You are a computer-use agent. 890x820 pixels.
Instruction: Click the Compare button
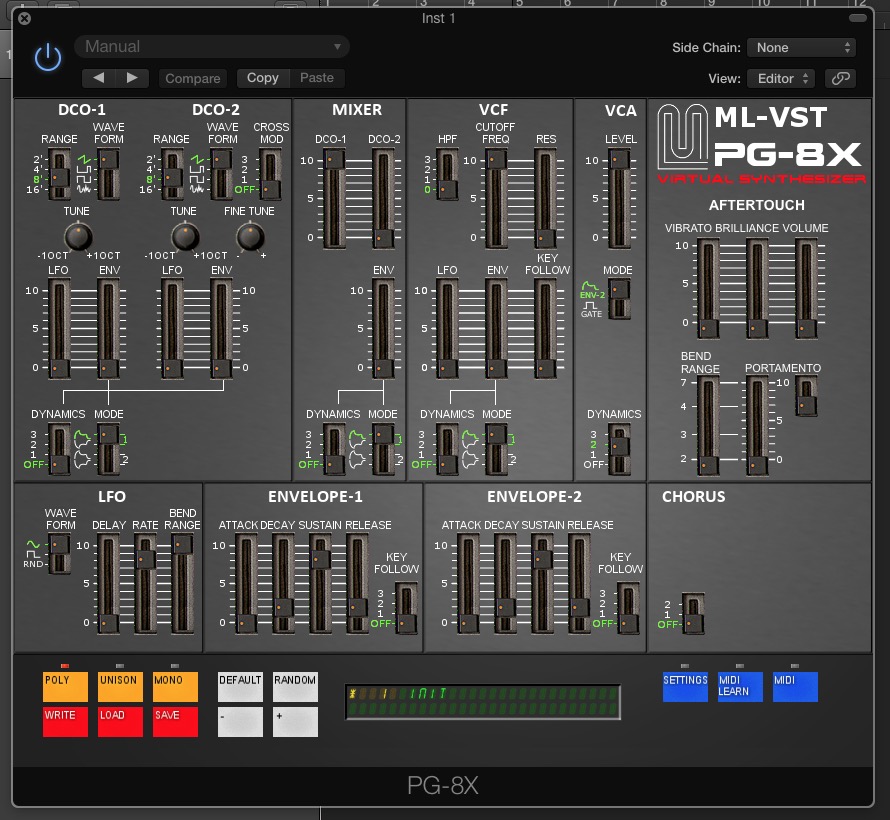(192, 78)
